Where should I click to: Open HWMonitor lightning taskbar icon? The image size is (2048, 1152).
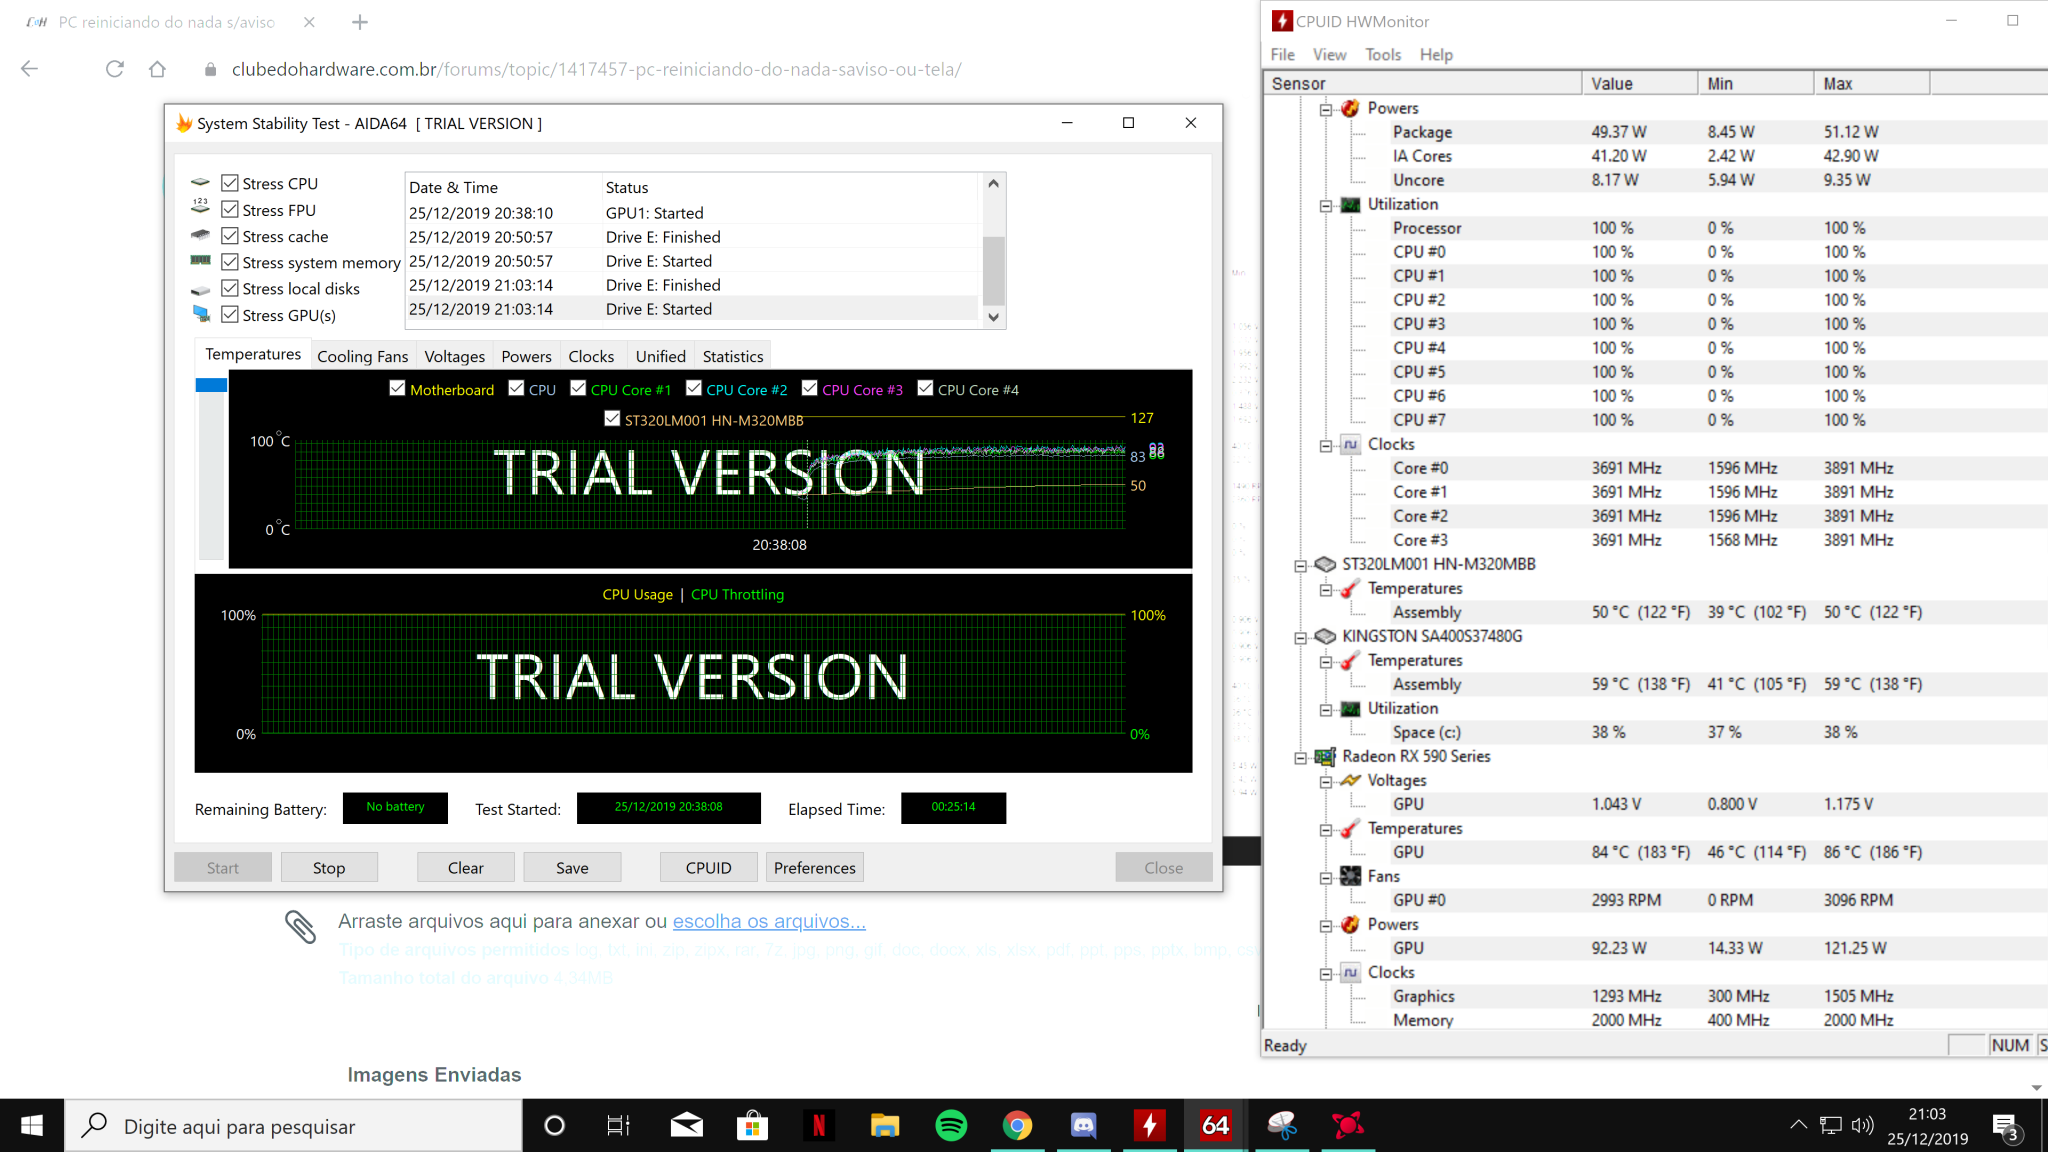pyautogui.click(x=1150, y=1126)
